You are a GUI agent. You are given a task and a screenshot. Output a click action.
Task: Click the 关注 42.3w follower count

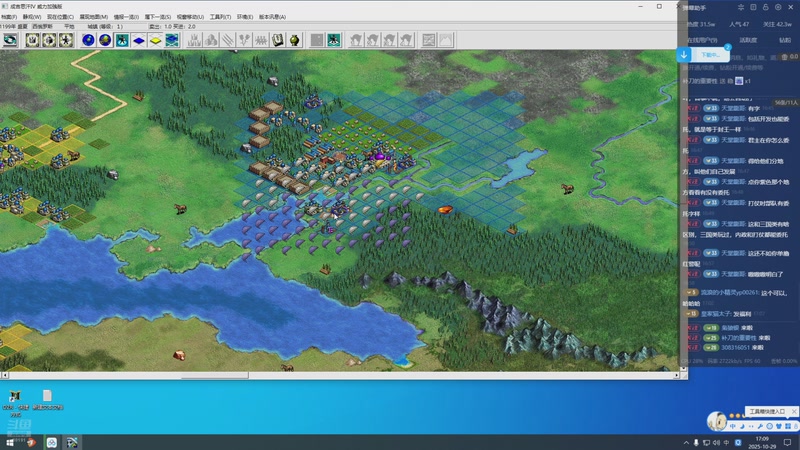[x=777, y=24]
